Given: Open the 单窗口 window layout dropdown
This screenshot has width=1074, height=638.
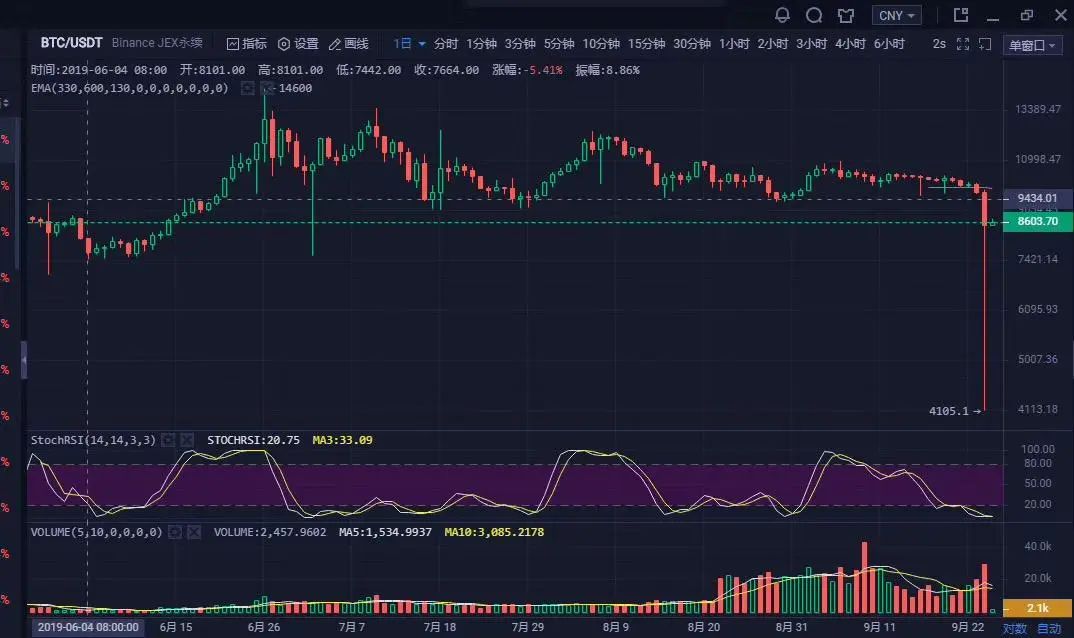Looking at the screenshot, I should pos(1031,44).
